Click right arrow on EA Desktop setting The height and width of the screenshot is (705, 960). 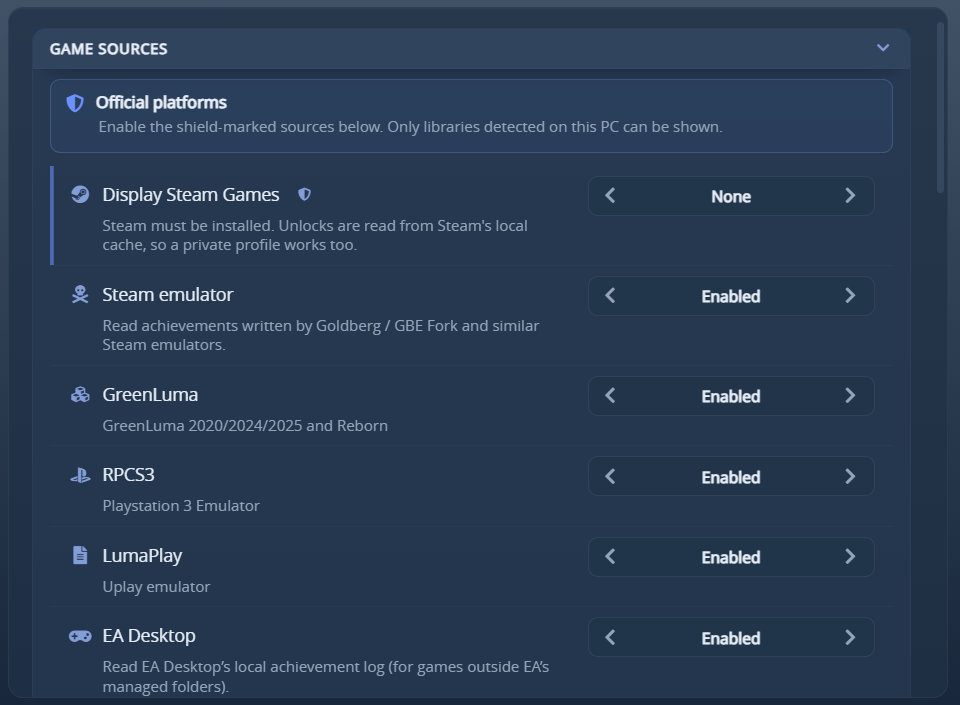pos(850,638)
